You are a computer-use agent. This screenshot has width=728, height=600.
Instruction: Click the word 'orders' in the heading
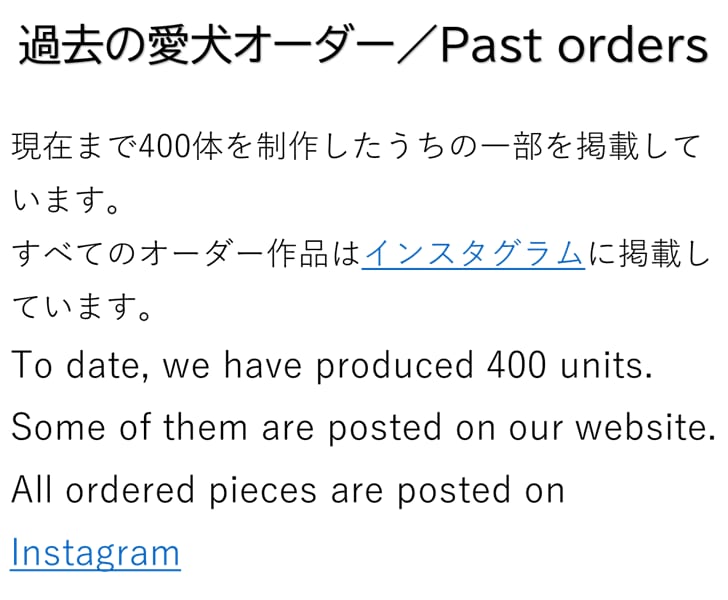pyautogui.click(x=632, y=45)
